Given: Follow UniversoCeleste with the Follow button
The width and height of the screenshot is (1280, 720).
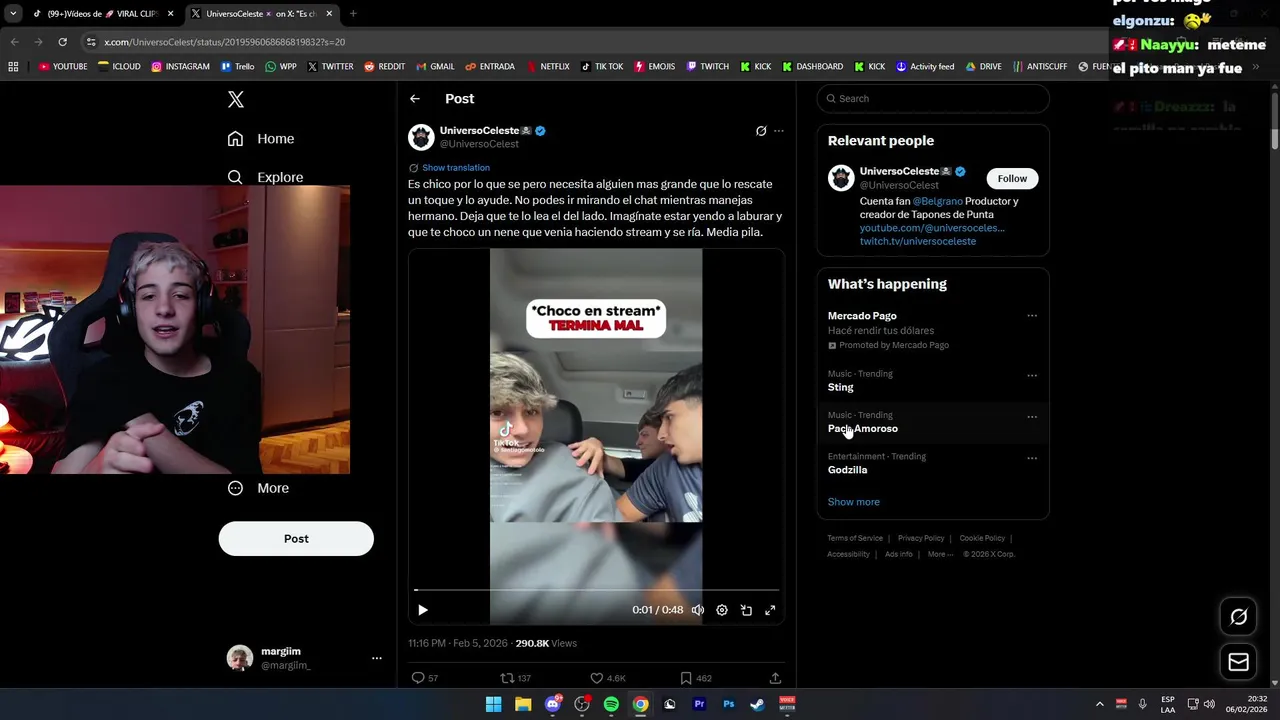Looking at the screenshot, I should coord(1012,179).
